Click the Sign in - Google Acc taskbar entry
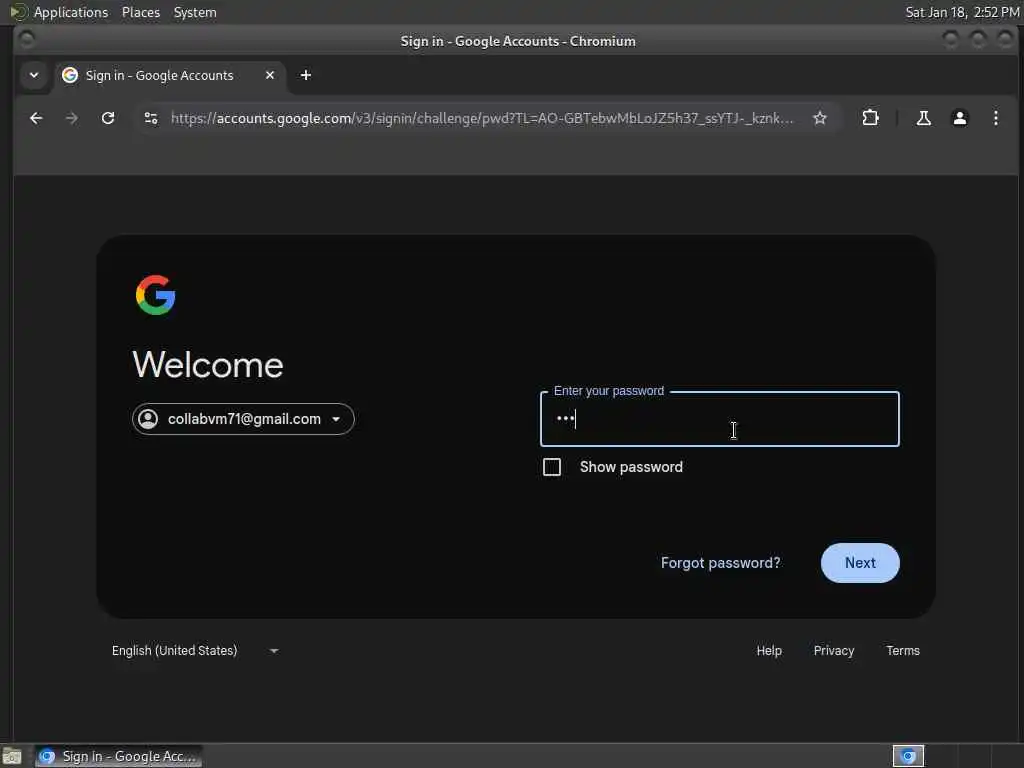This screenshot has height=768, width=1024. pos(118,756)
